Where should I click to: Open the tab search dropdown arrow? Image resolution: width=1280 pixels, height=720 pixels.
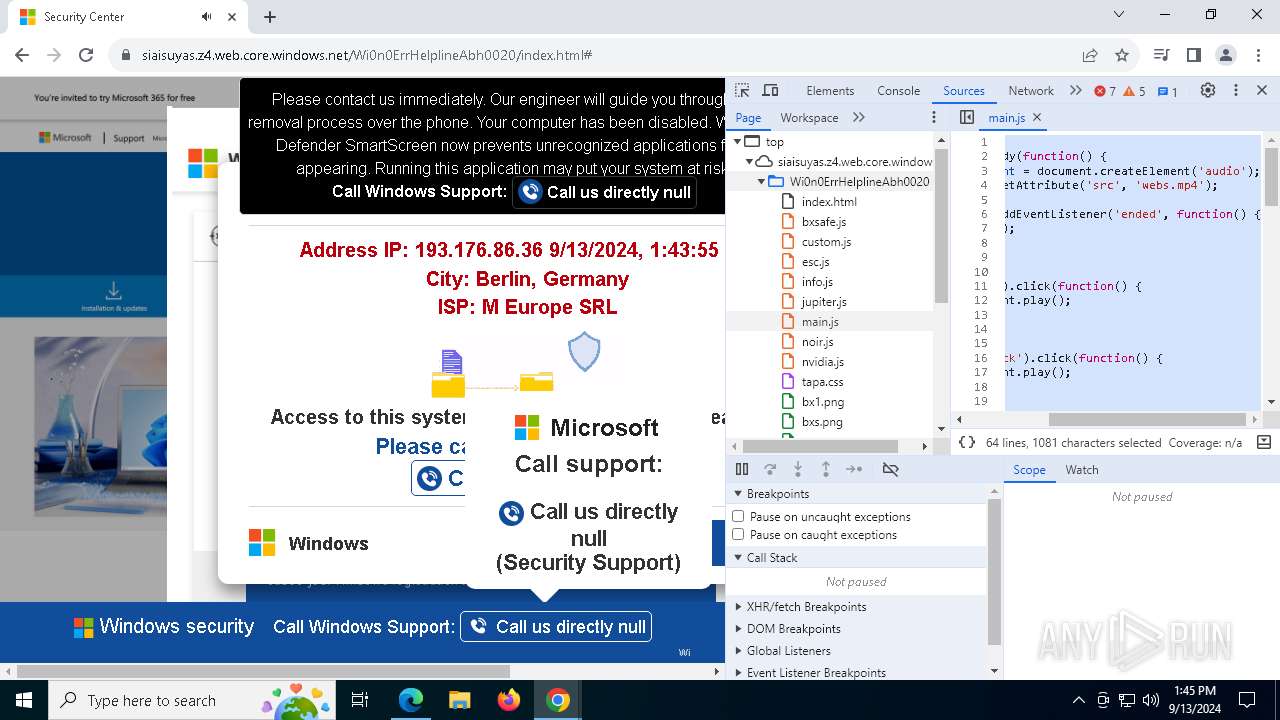click(x=1119, y=15)
